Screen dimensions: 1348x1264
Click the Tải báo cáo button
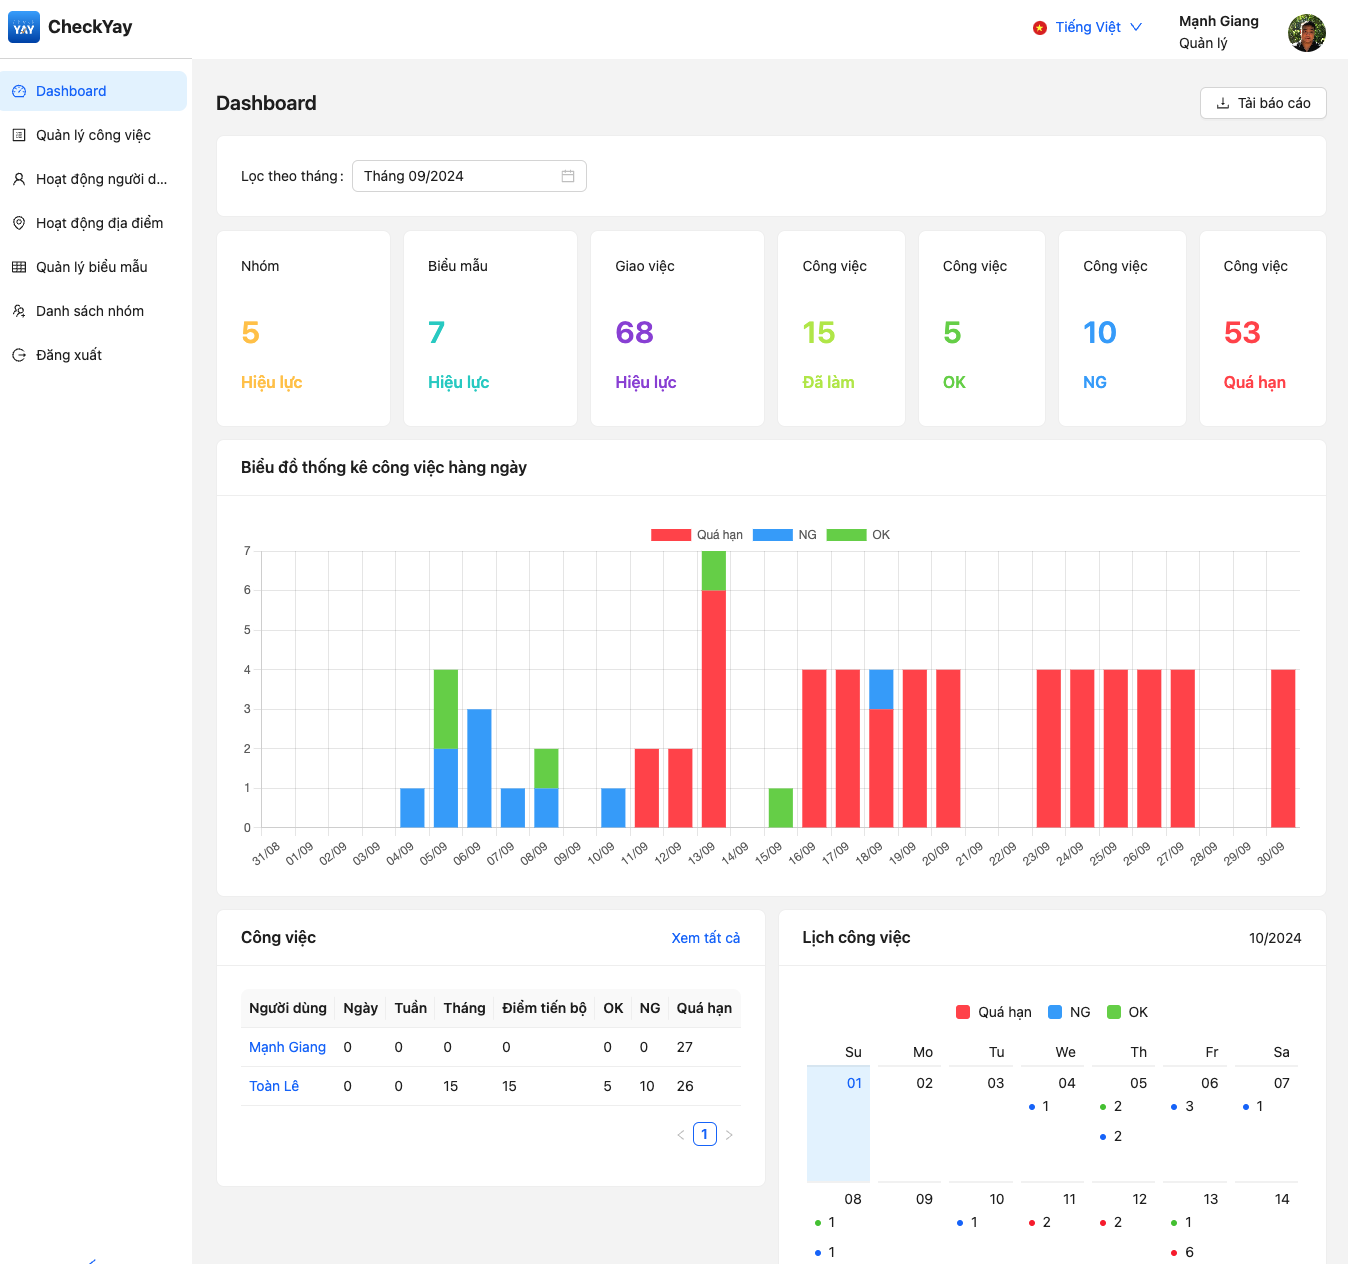coord(1263,103)
